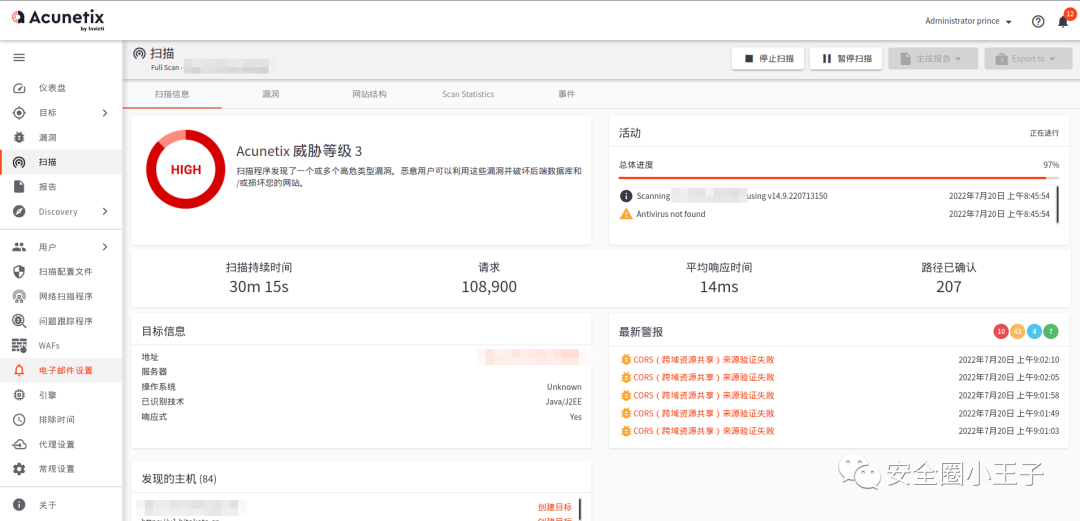1080x521 pixels.
Task: Select 扫描配置文件 in the sidebar
Action: pos(65,272)
